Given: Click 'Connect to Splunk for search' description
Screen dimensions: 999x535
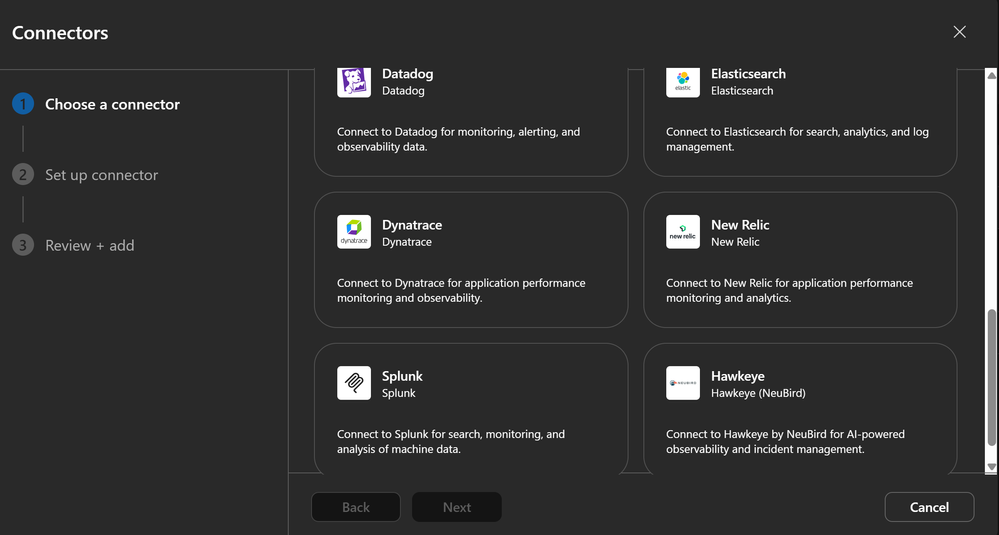Looking at the screenshot, I should (x=451, y=441).
